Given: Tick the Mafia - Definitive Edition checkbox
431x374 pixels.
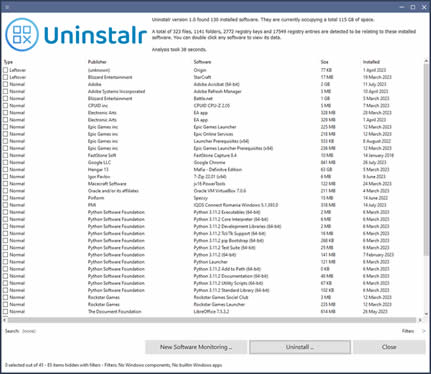Looking at the screenshot, I should tap(6, 169).
